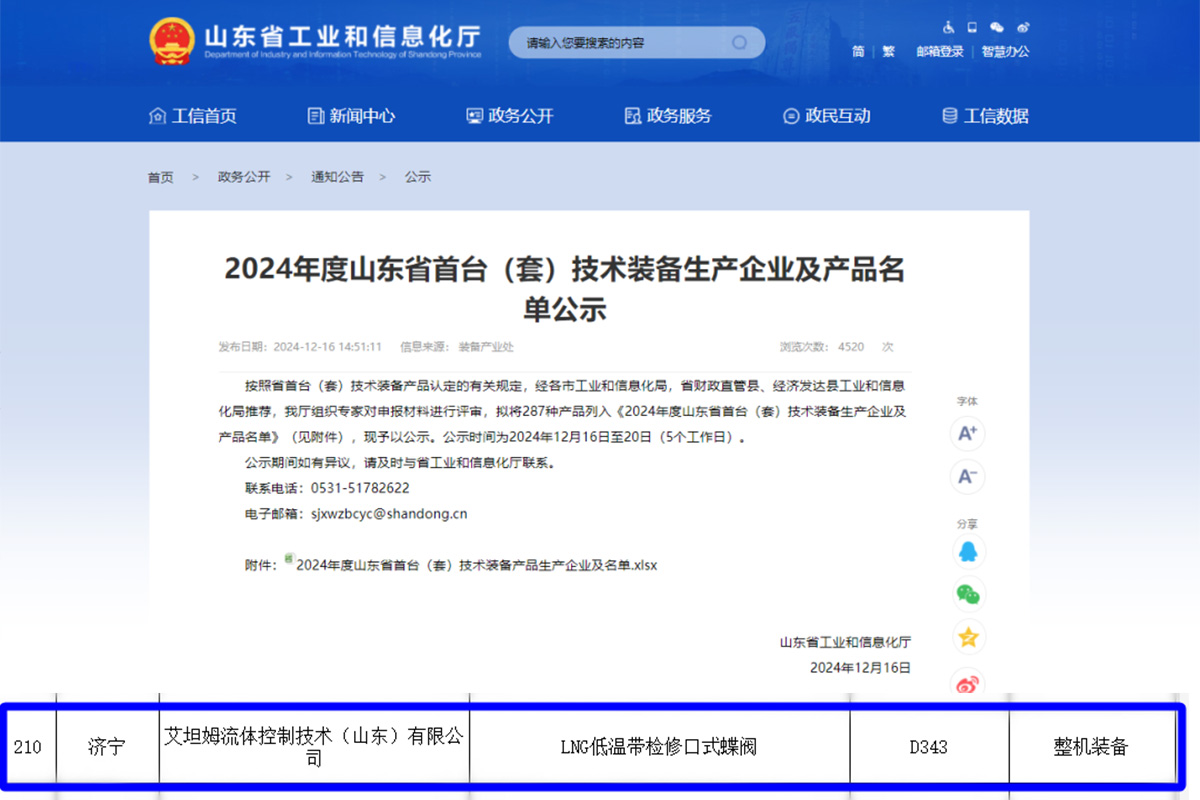This screenshot has width=1200, height=800.
Task: Switch to simplified Chinese (简)
Action: [x=858, y=52]
